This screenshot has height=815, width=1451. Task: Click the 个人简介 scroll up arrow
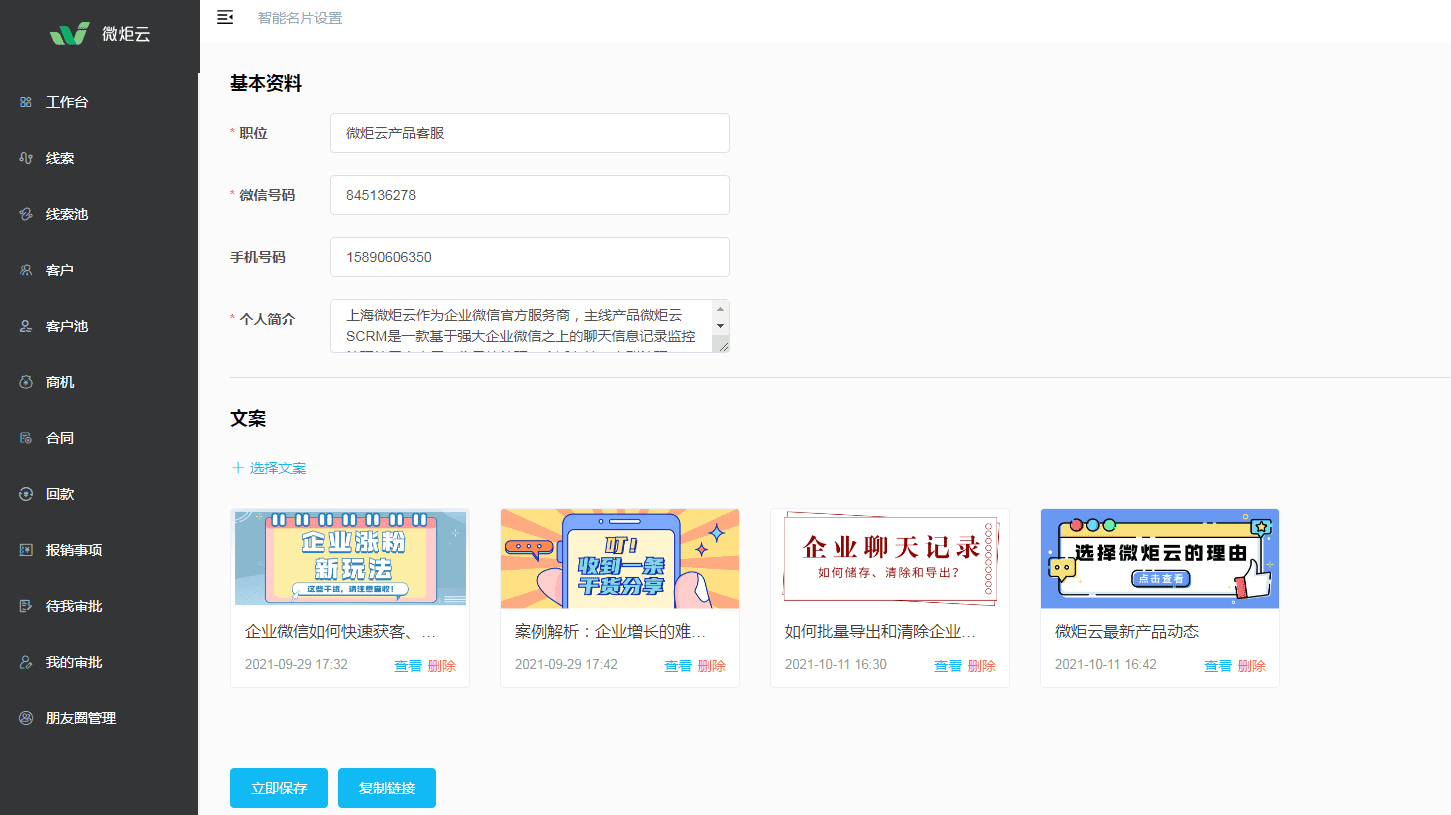(x=721, y=309)
